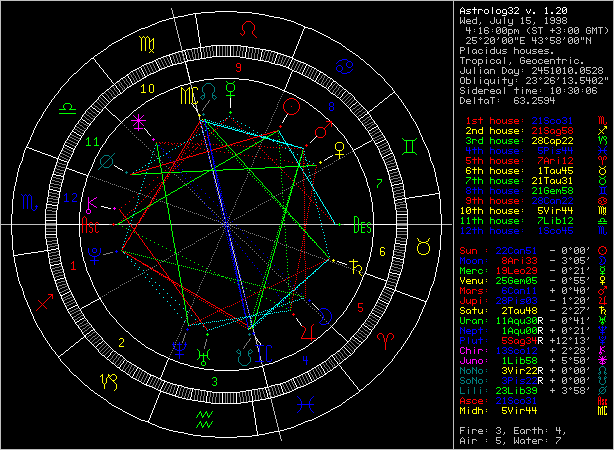The width and height of the screenshot is (614, 450).
Task: Click the Aries glyph beside 5th house row
Action: 603,161
